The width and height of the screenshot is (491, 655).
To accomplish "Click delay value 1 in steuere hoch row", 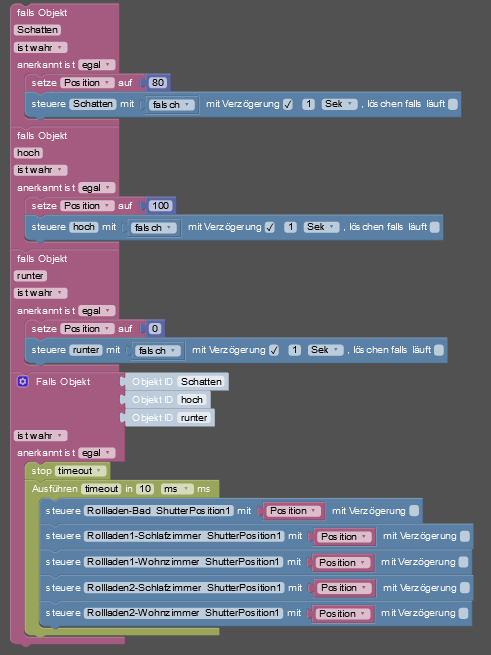I will point(290,227).
